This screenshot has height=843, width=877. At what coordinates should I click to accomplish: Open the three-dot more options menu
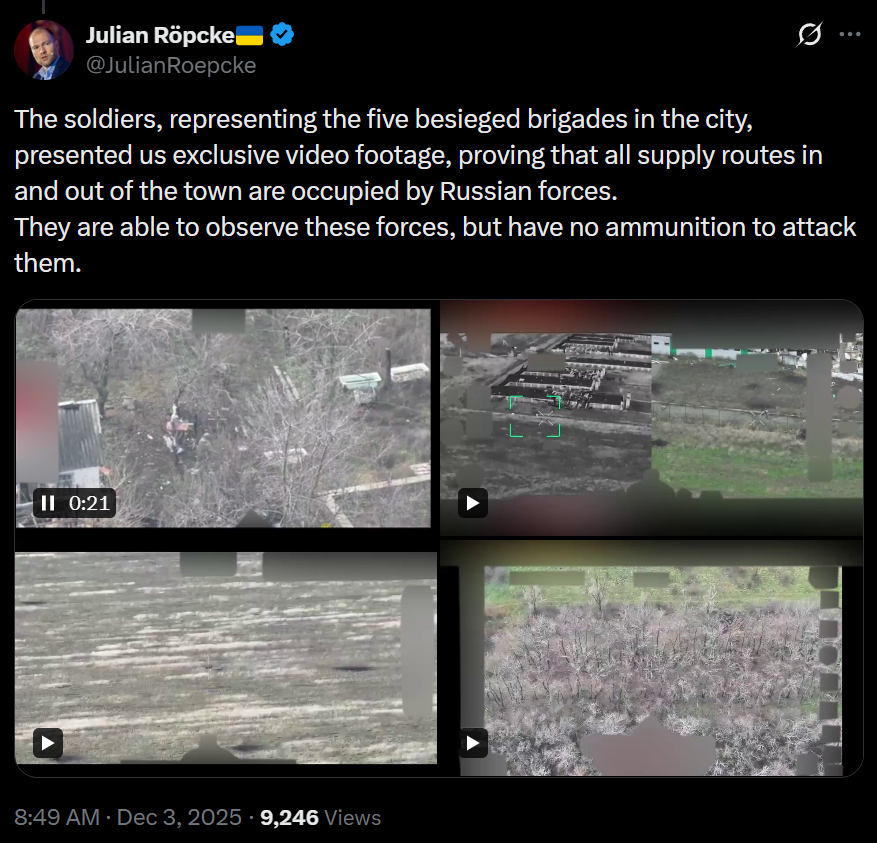point(850,34)
